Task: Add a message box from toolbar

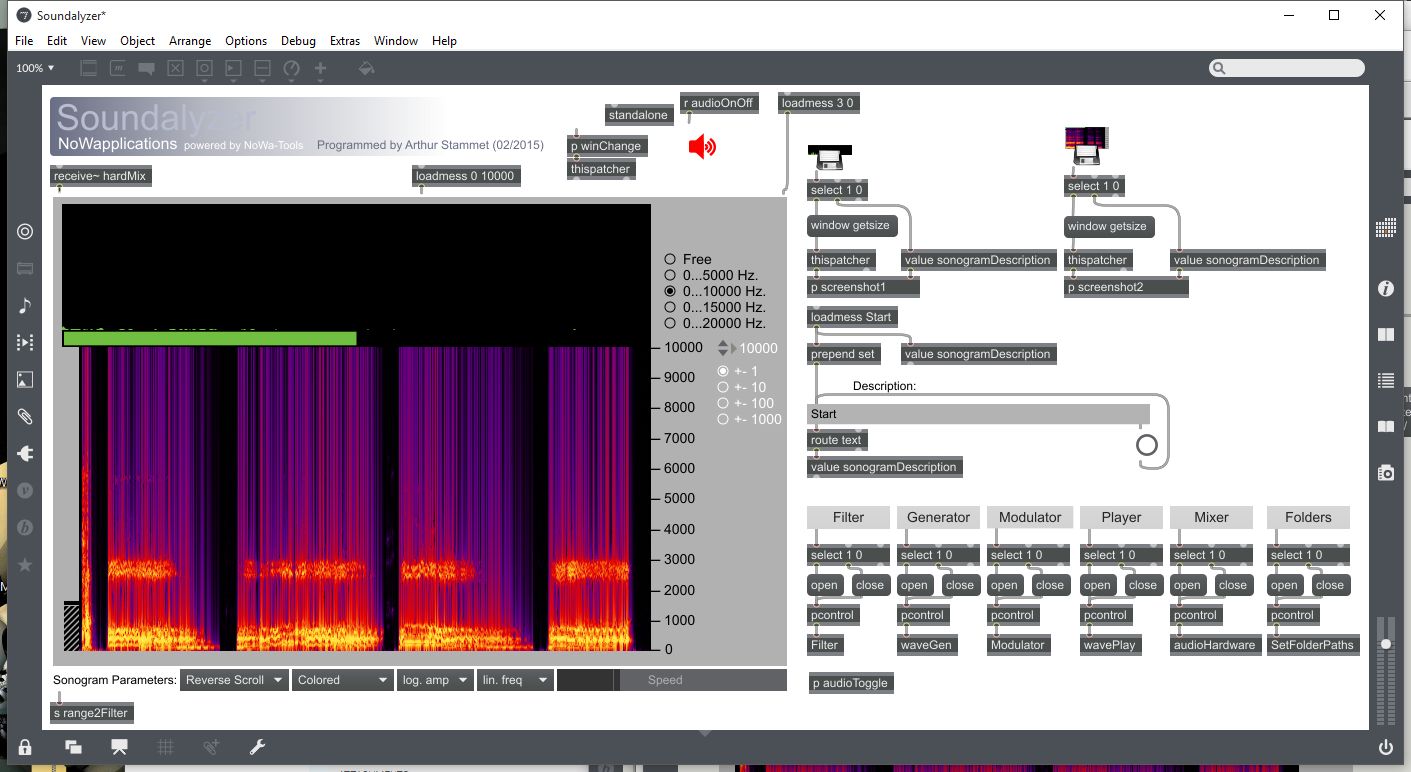Action: (x=117, y=68)
